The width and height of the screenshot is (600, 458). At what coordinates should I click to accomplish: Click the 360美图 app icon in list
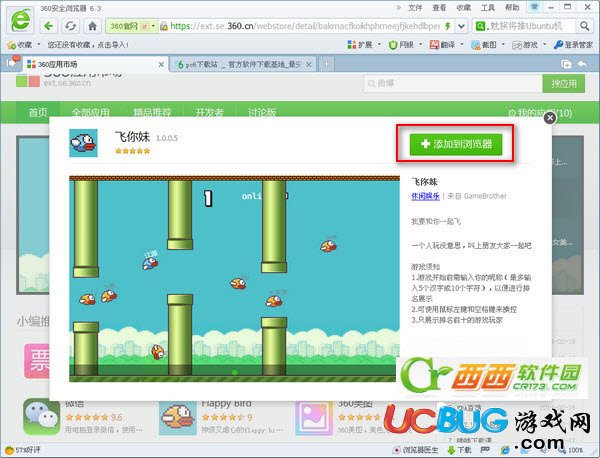pos(314,418)
